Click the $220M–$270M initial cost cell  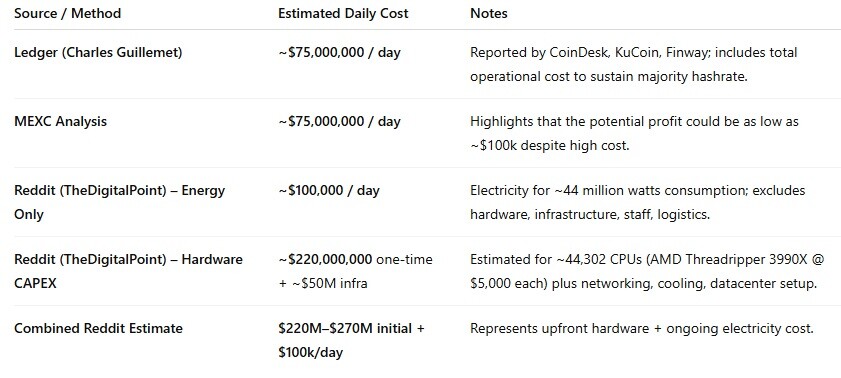coord(351,340)
